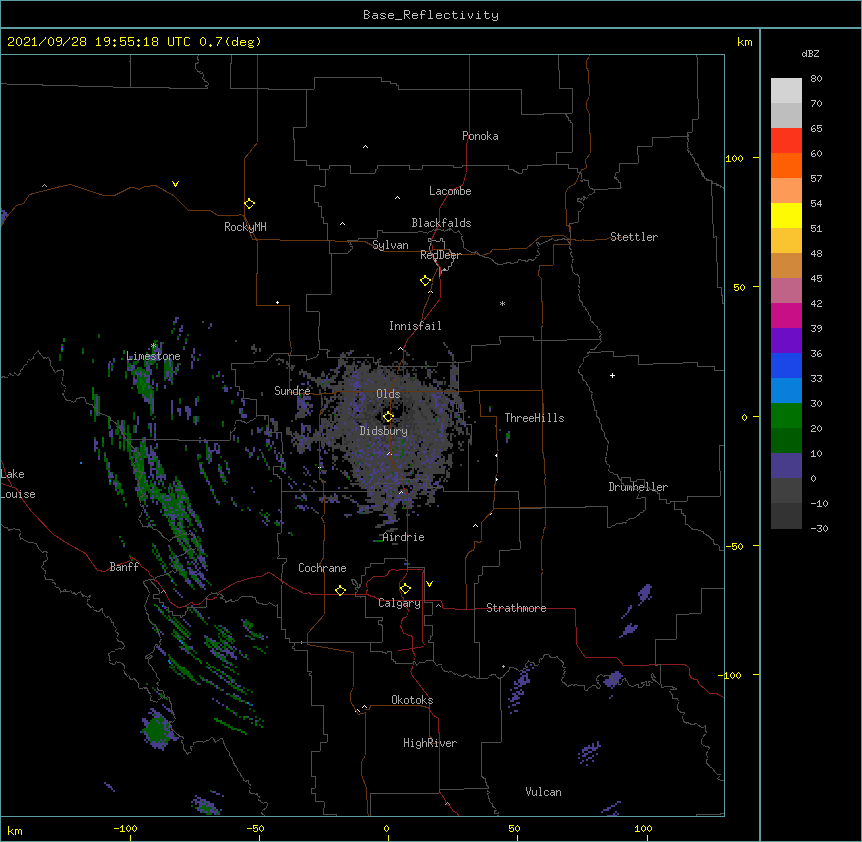Click the white plus marker north of Drumheller
Image resolution: width=862 pixels, height=842 pixels.
(612, 375)
